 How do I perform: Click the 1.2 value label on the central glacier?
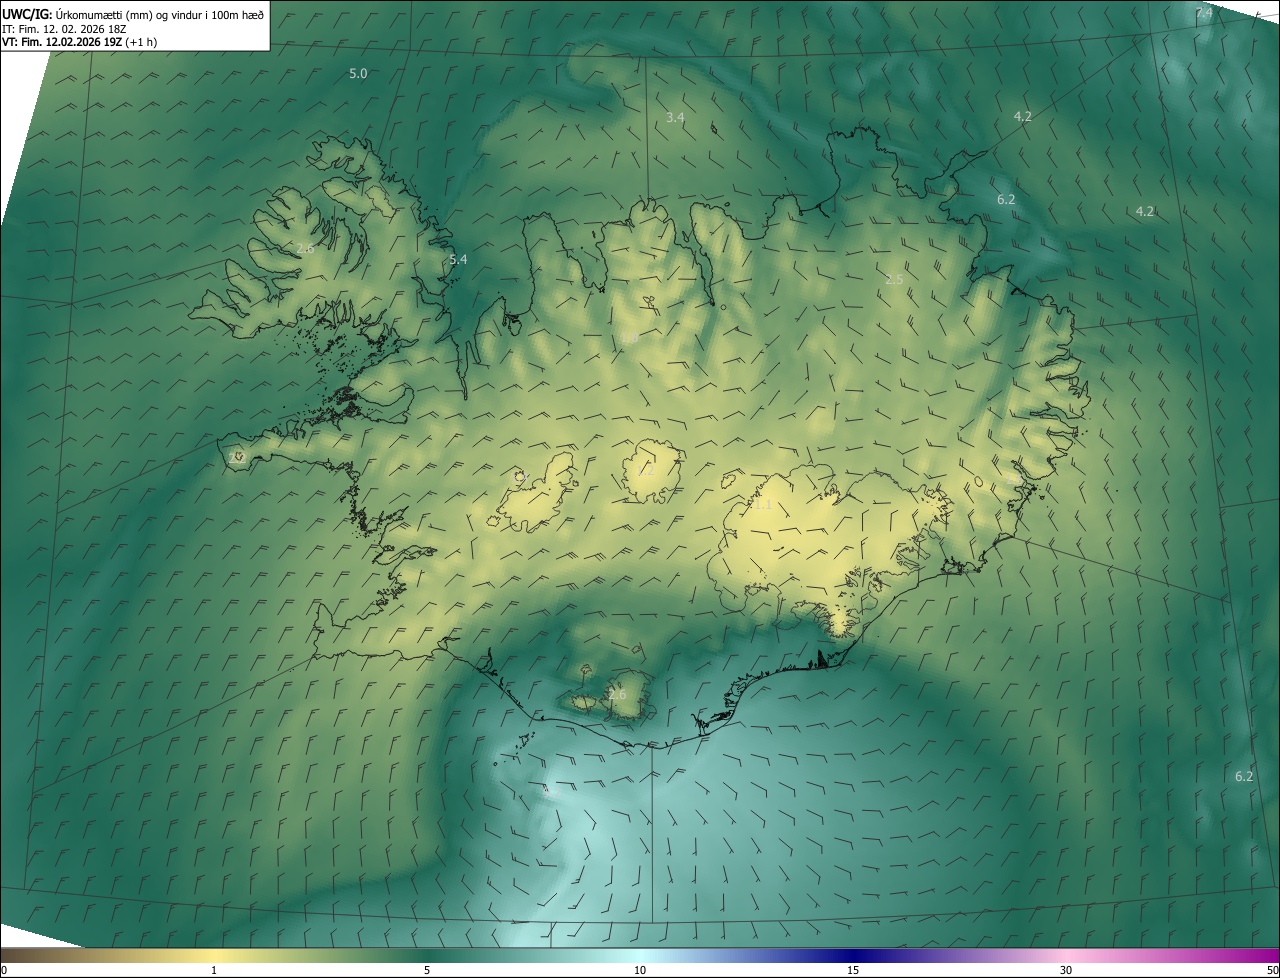pos(645,470)
